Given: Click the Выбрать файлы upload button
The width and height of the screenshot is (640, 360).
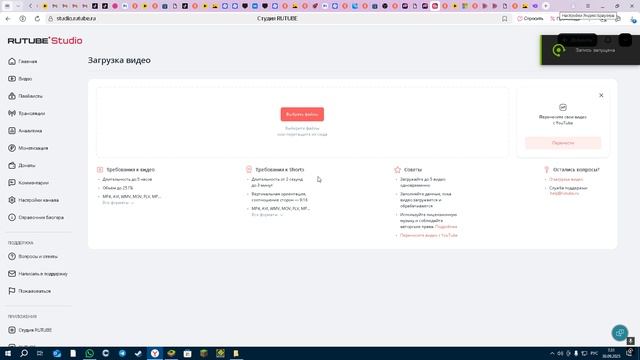Looking at the screenshot, I should pyautogui.click(x=302, y=114).
